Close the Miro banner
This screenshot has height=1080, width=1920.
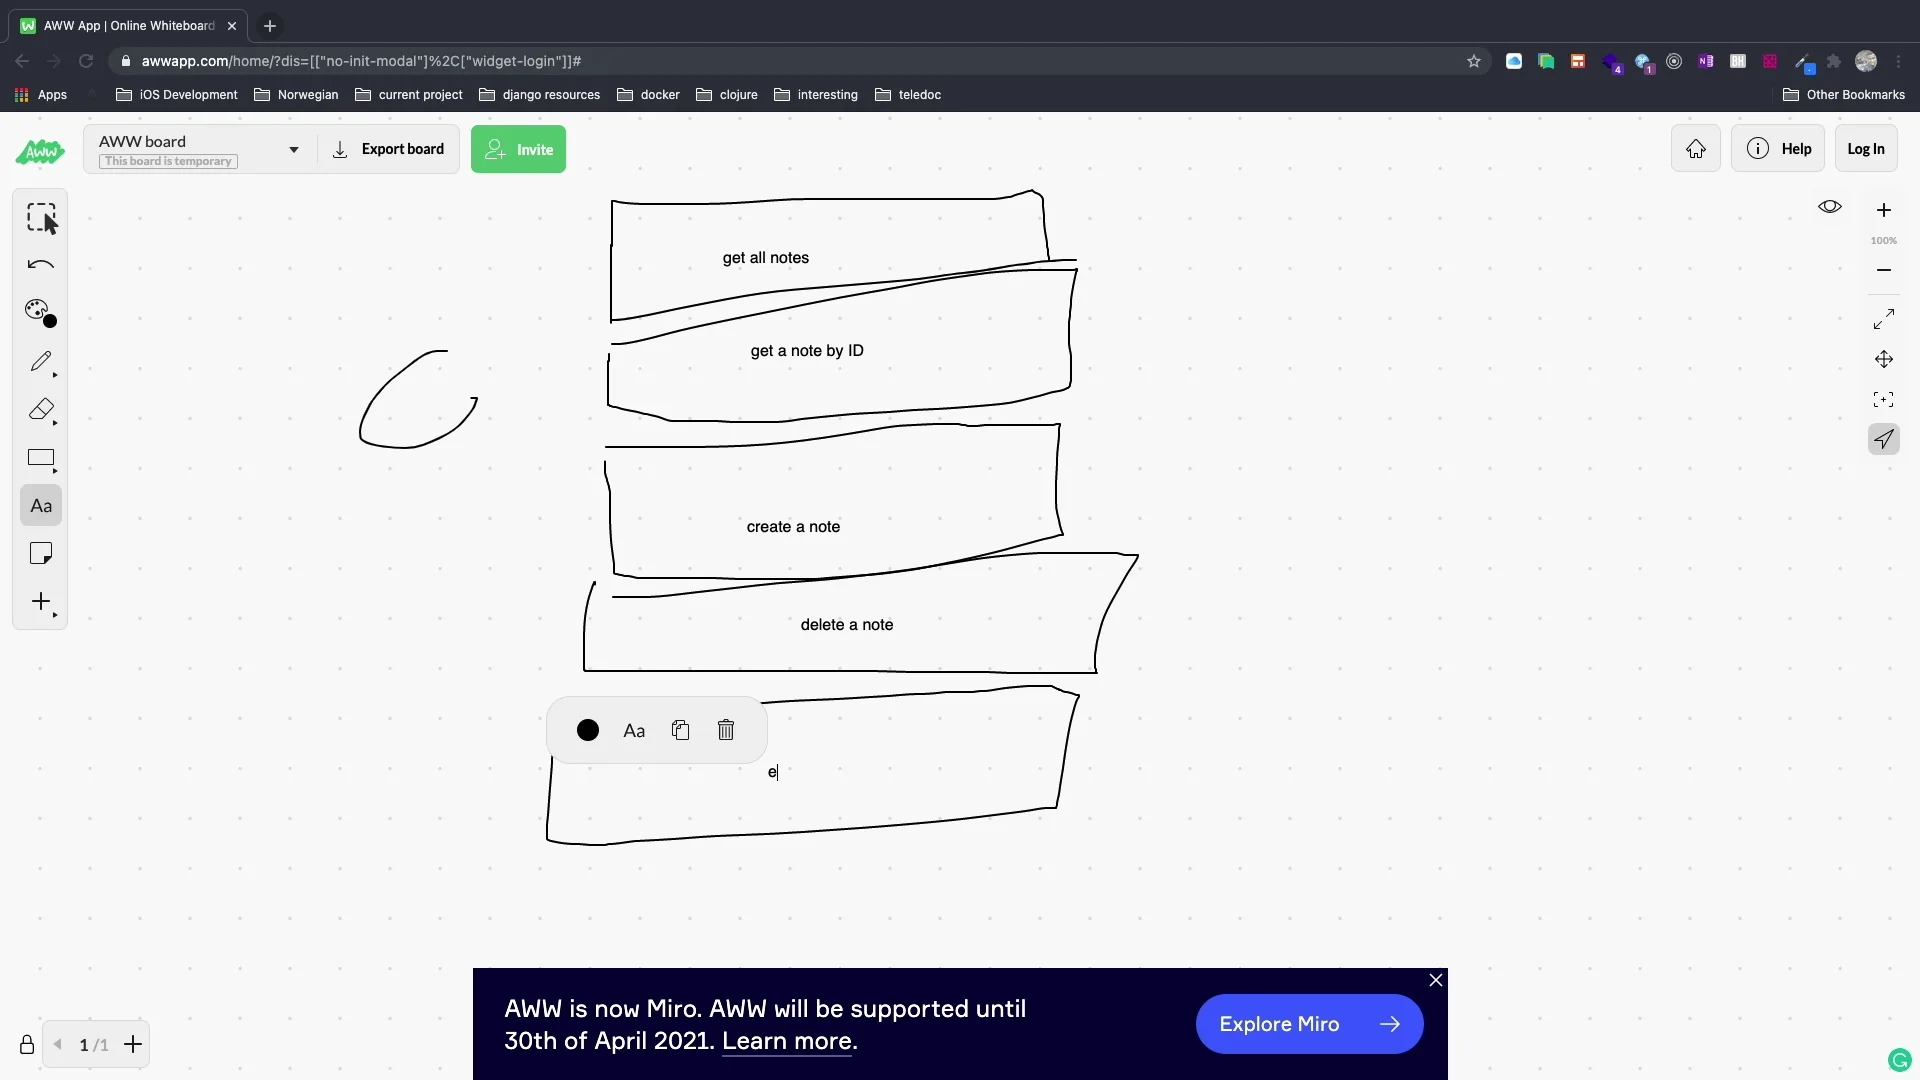1436,980
